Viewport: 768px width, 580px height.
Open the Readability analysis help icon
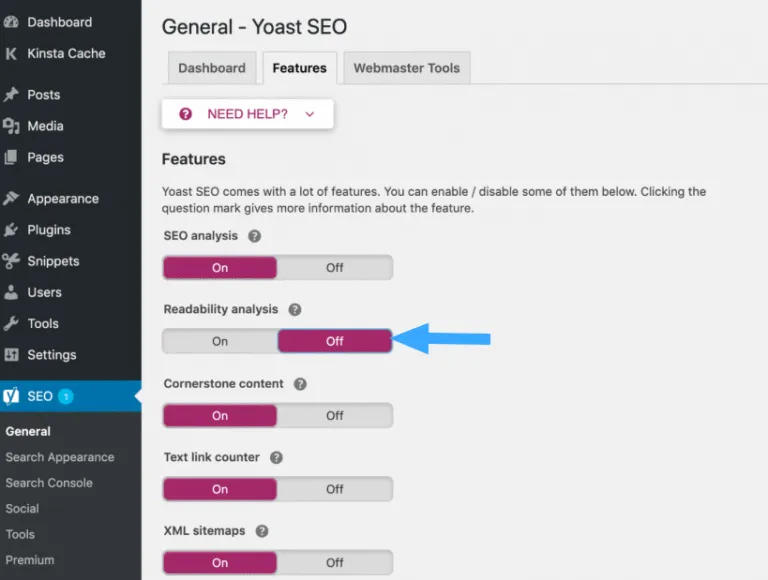(294, 310)
